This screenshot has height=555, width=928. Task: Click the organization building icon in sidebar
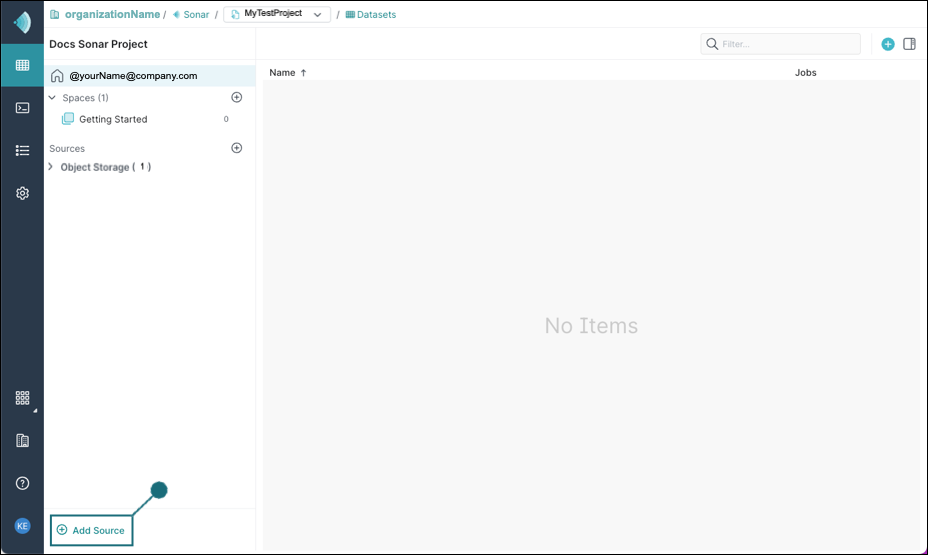click(22, 440)
